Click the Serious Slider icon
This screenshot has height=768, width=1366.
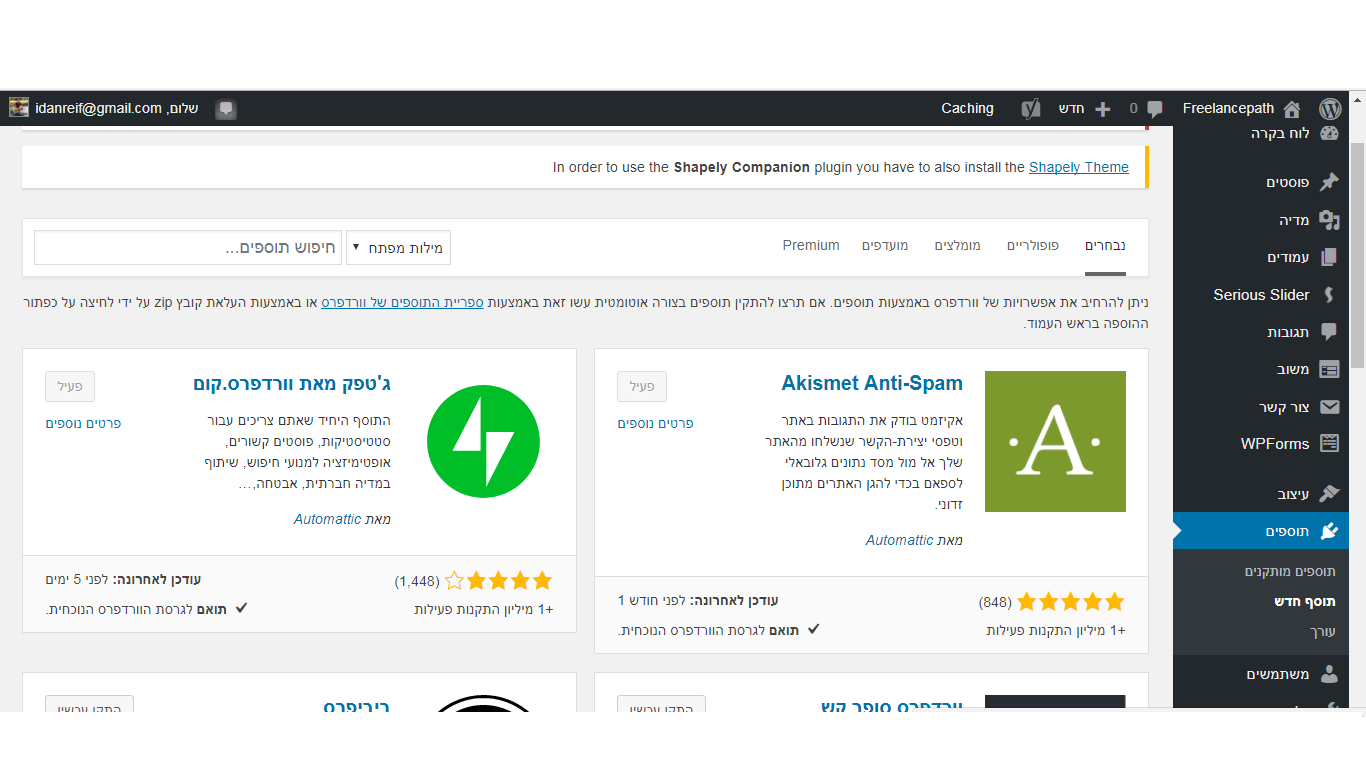click(x=1329, y=295)
